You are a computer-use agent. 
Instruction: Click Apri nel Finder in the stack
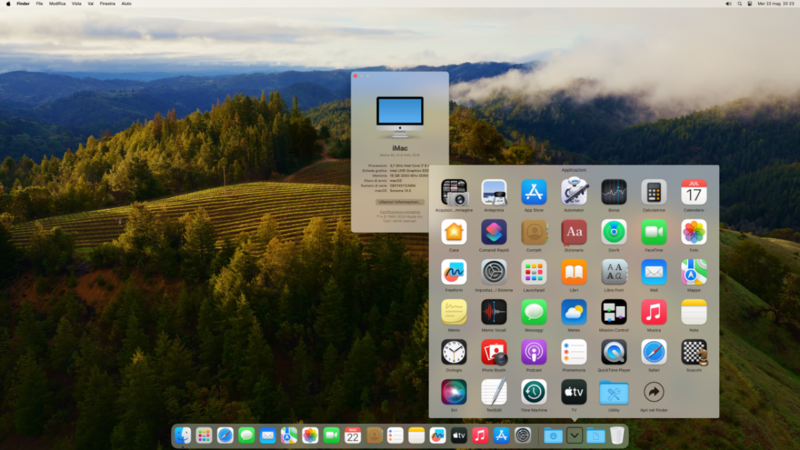pos(654,392)
